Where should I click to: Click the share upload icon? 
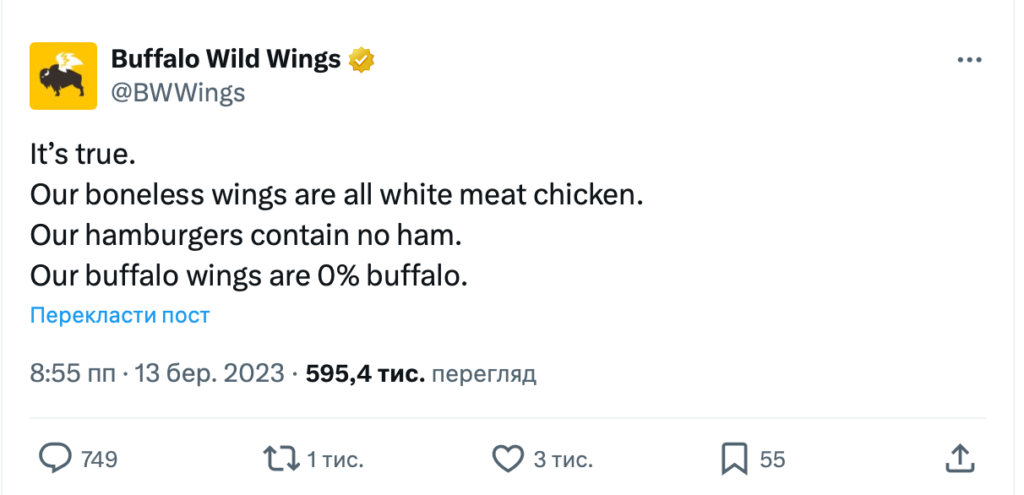(959, 459)
